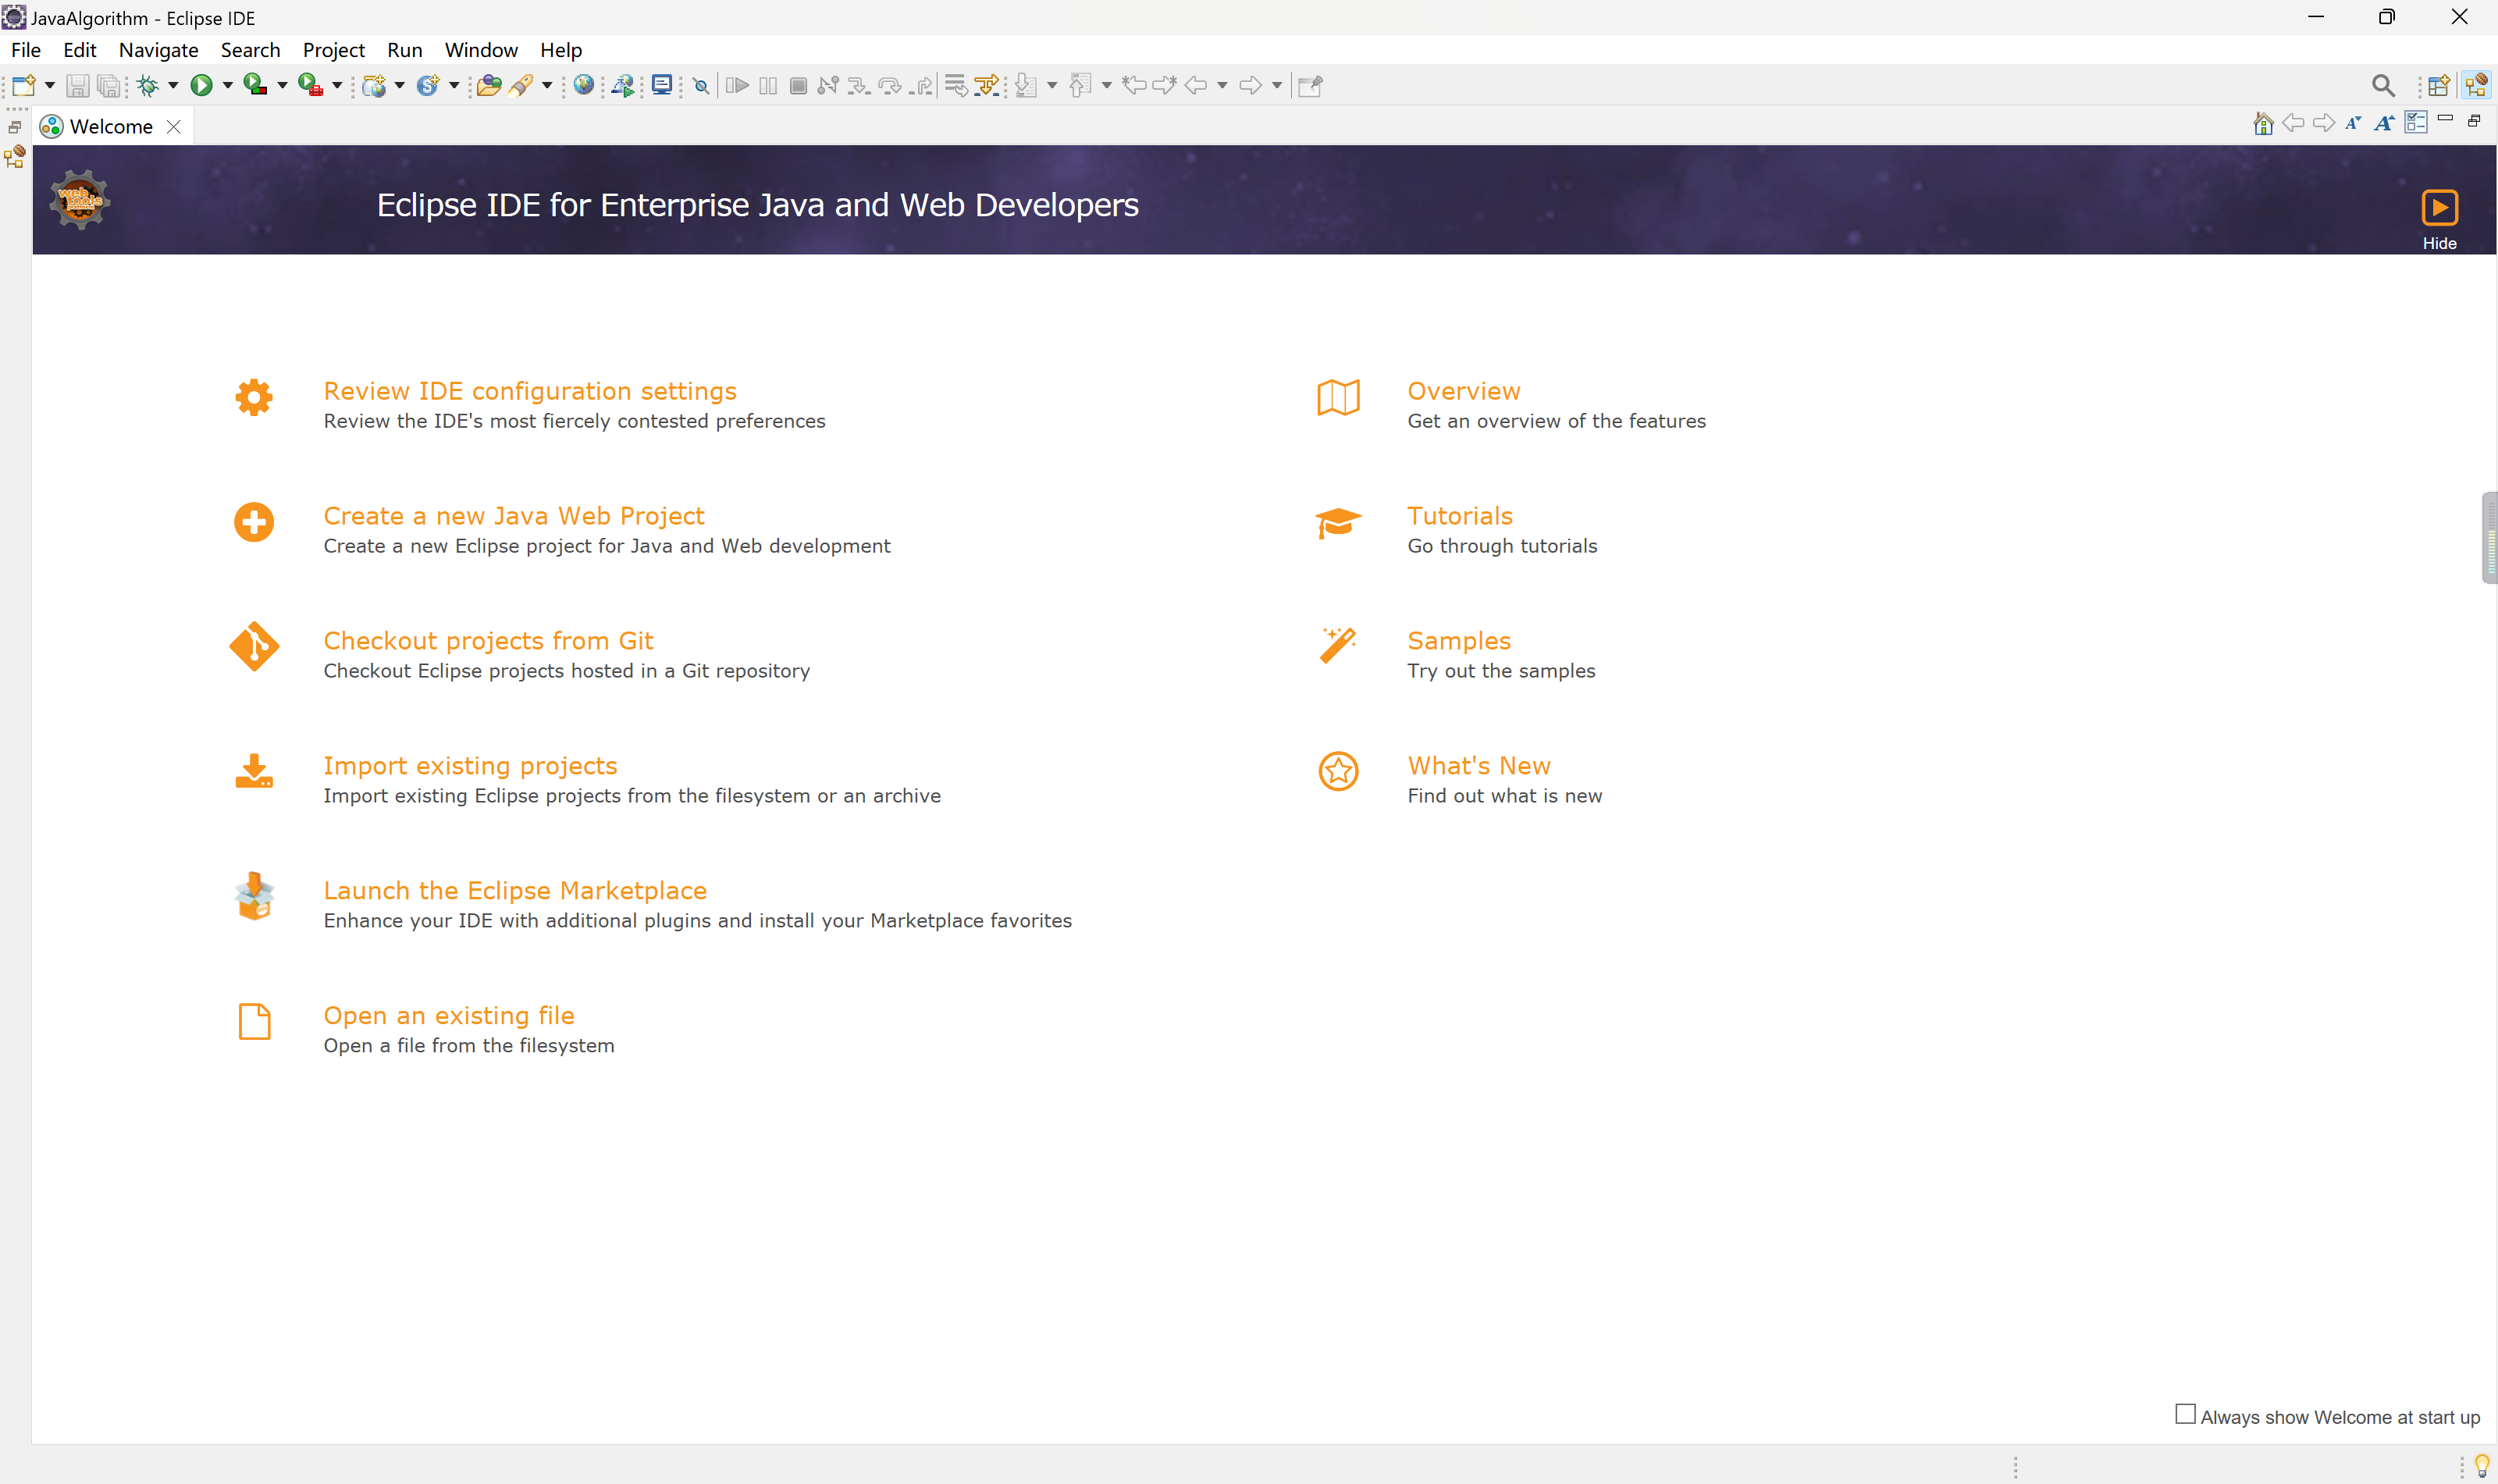The image size is (2498, 1484).
Task: Expand the Run configurations dropdown arrow
Action: (x=227, y=86)
